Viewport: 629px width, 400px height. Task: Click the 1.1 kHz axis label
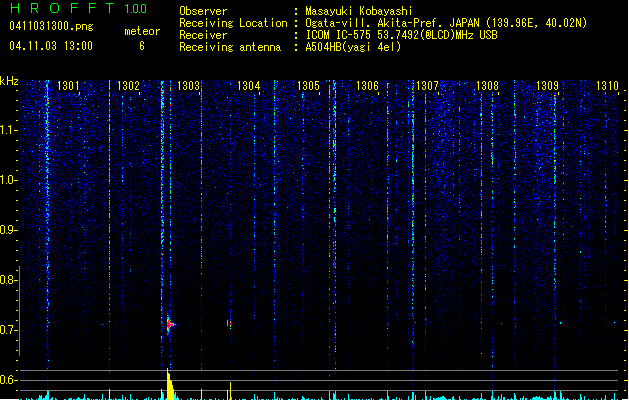(x=8, y=130)
